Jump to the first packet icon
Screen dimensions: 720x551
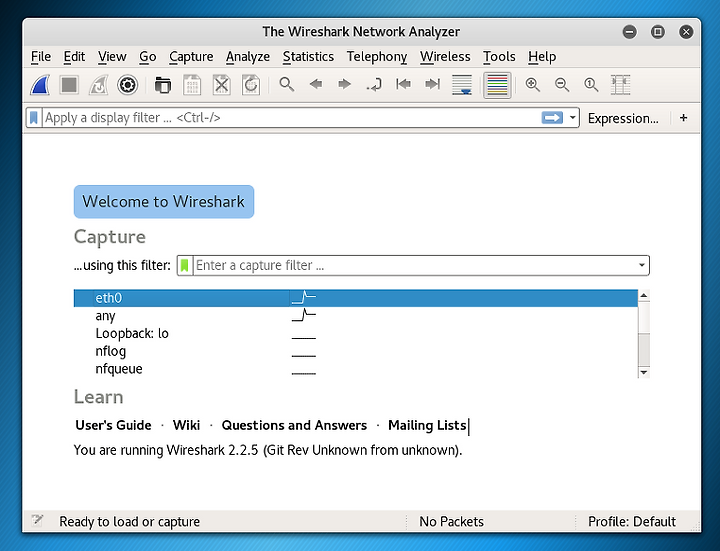tap(403, 84)
